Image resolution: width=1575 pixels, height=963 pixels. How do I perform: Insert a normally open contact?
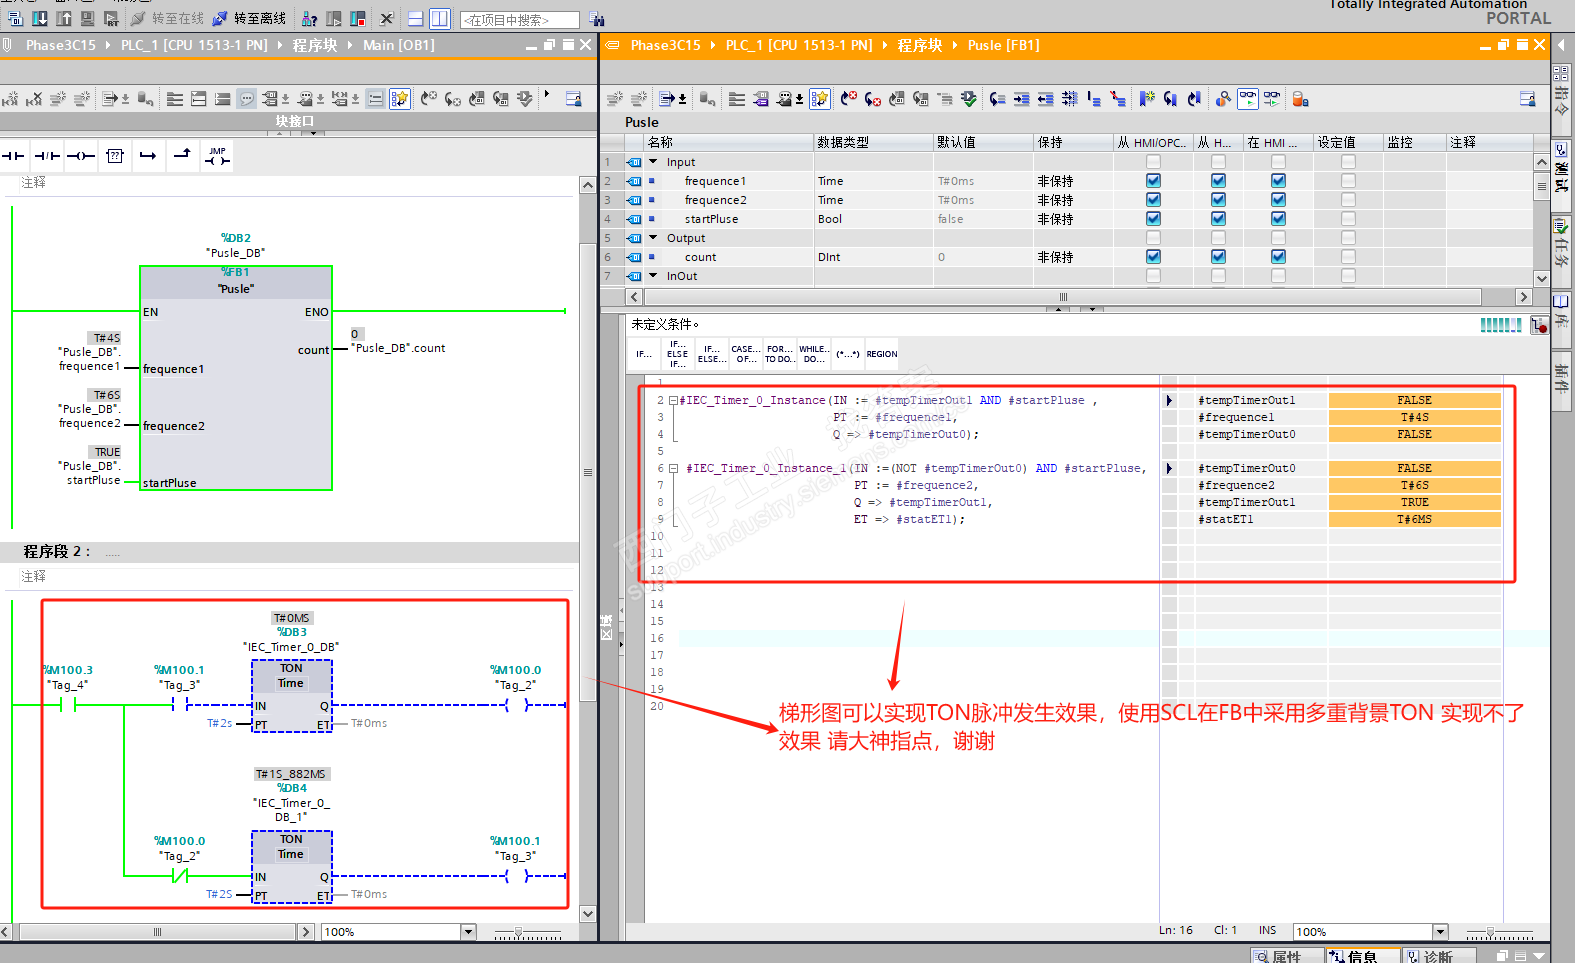(13, 156)
